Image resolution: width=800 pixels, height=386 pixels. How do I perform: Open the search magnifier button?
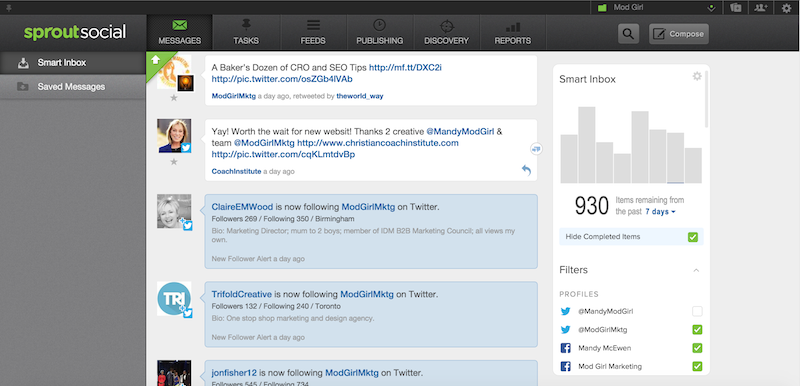click(x=629, y=34)
